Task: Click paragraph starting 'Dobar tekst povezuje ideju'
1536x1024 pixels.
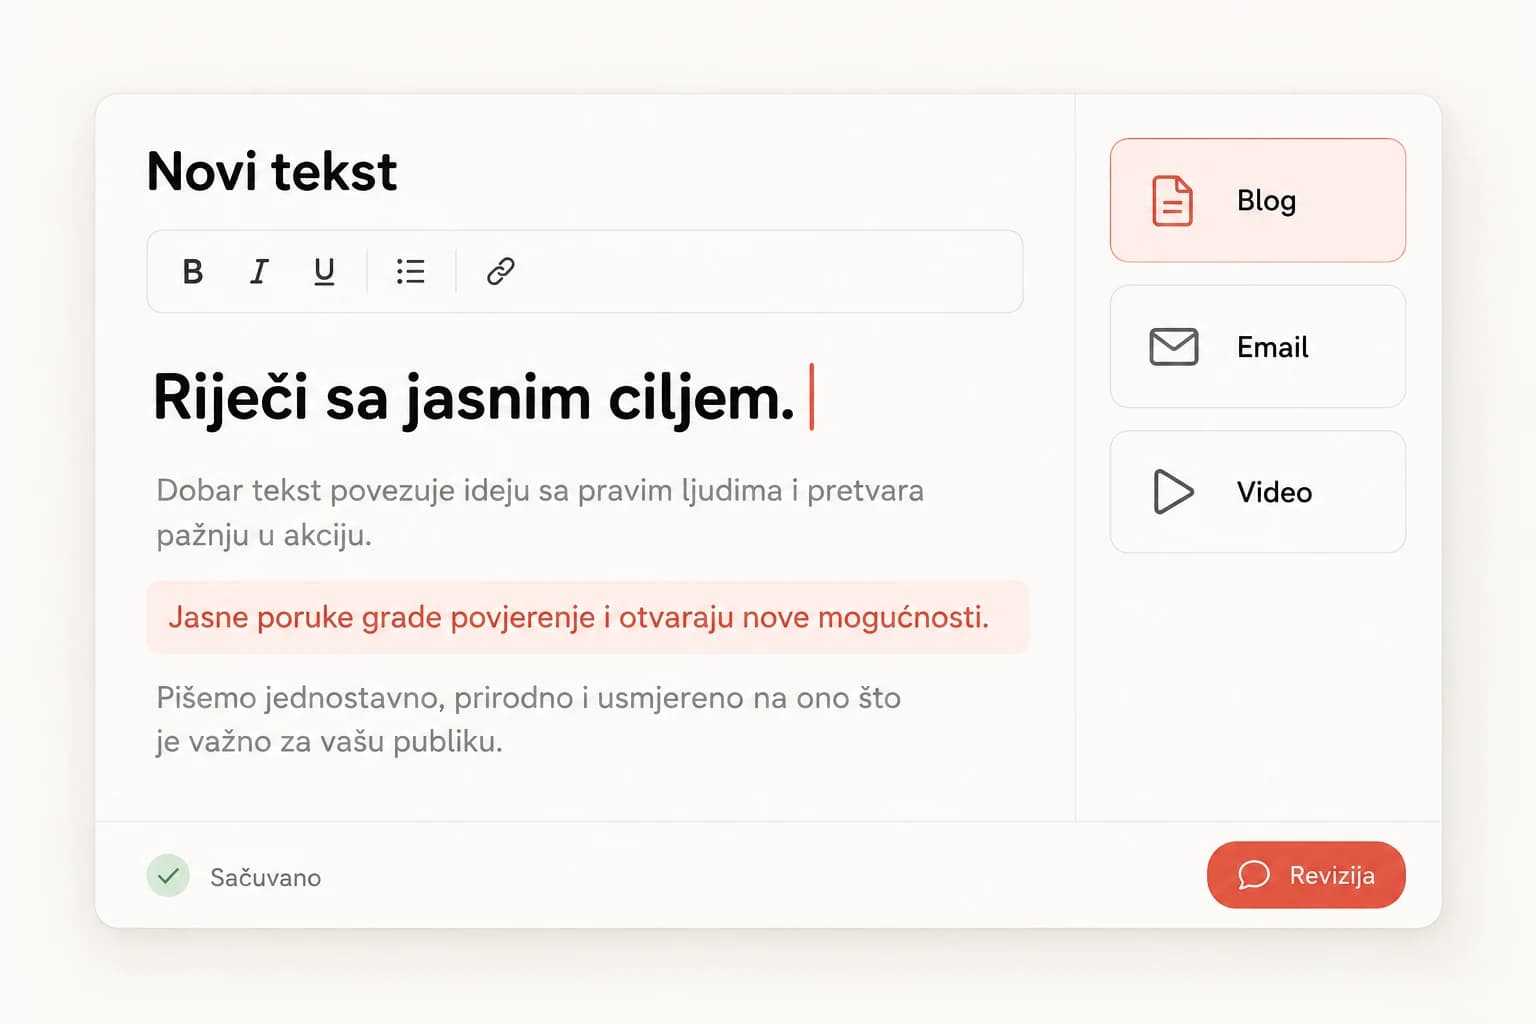Action: (540, 512)
